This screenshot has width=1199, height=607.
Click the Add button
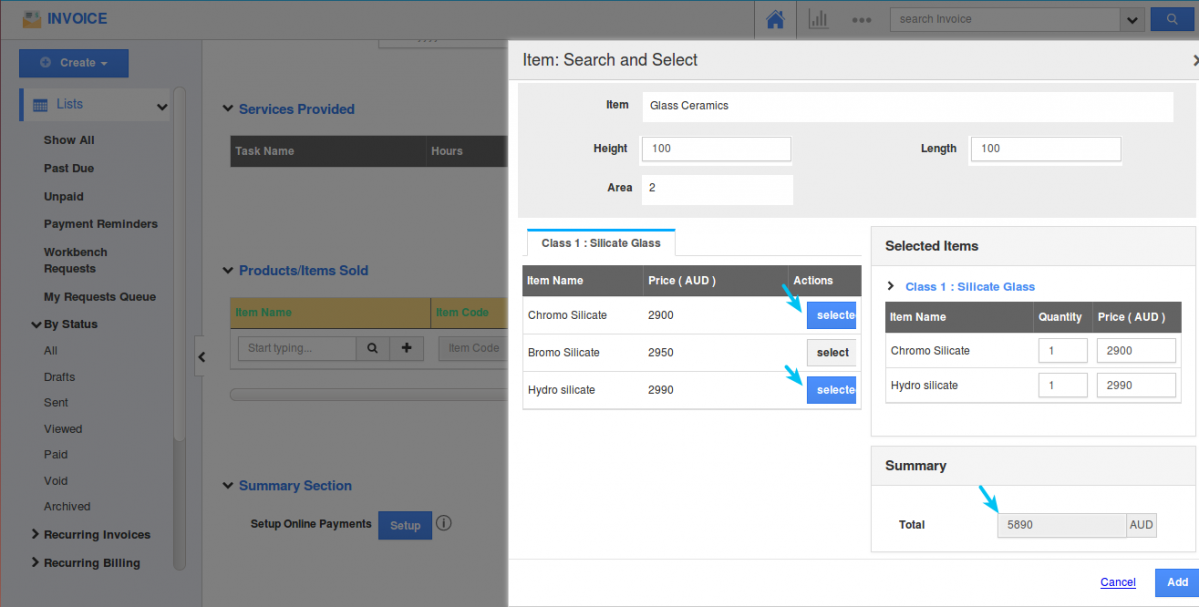click(1177, 582)
